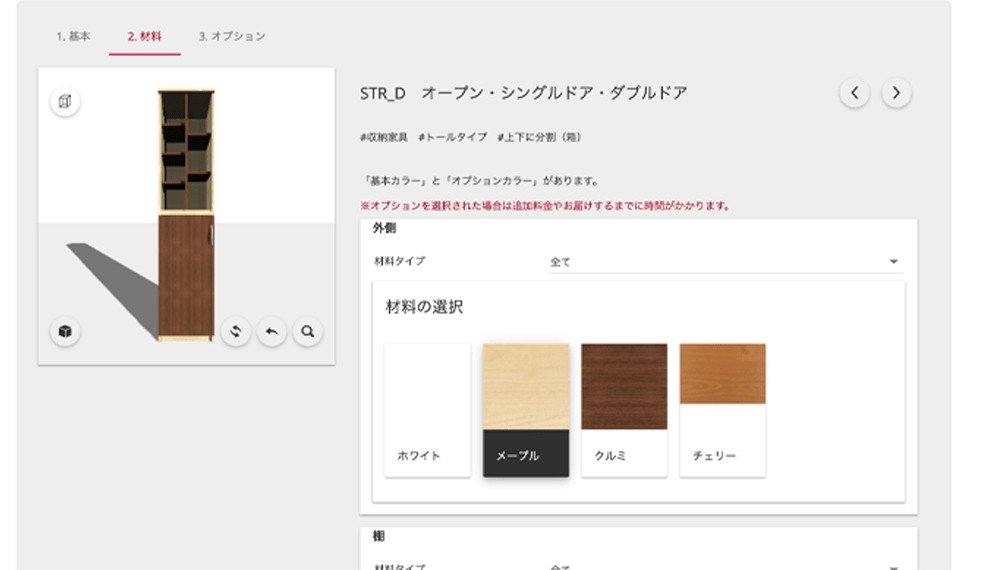This screenshot has height=570, width=1000.
Task: Open the 外側 材料タイプ dropdown
Action: (725, 261)
